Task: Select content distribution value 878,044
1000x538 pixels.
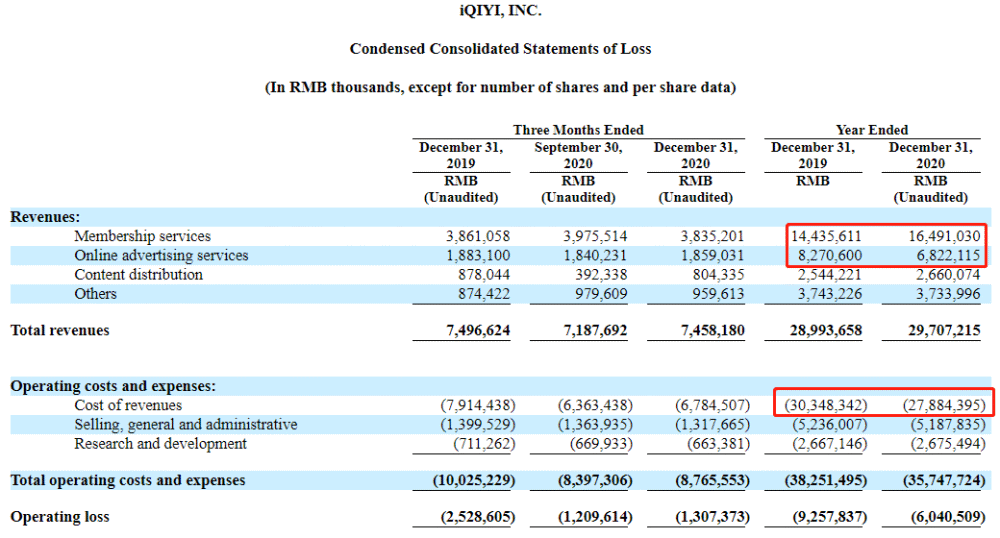Action: pyautogui.click(x=484, y=275)
